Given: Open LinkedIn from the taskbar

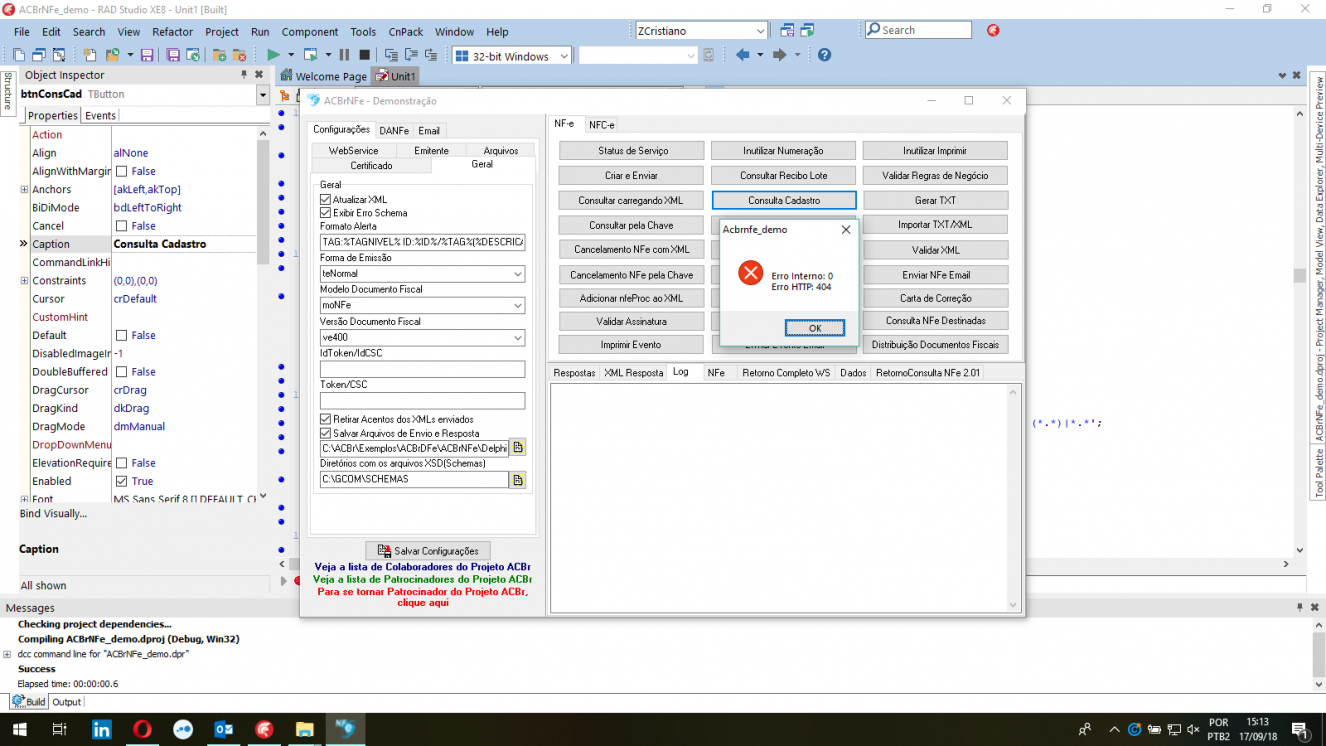Looking at the screenshot, I should tap(102, 729).
